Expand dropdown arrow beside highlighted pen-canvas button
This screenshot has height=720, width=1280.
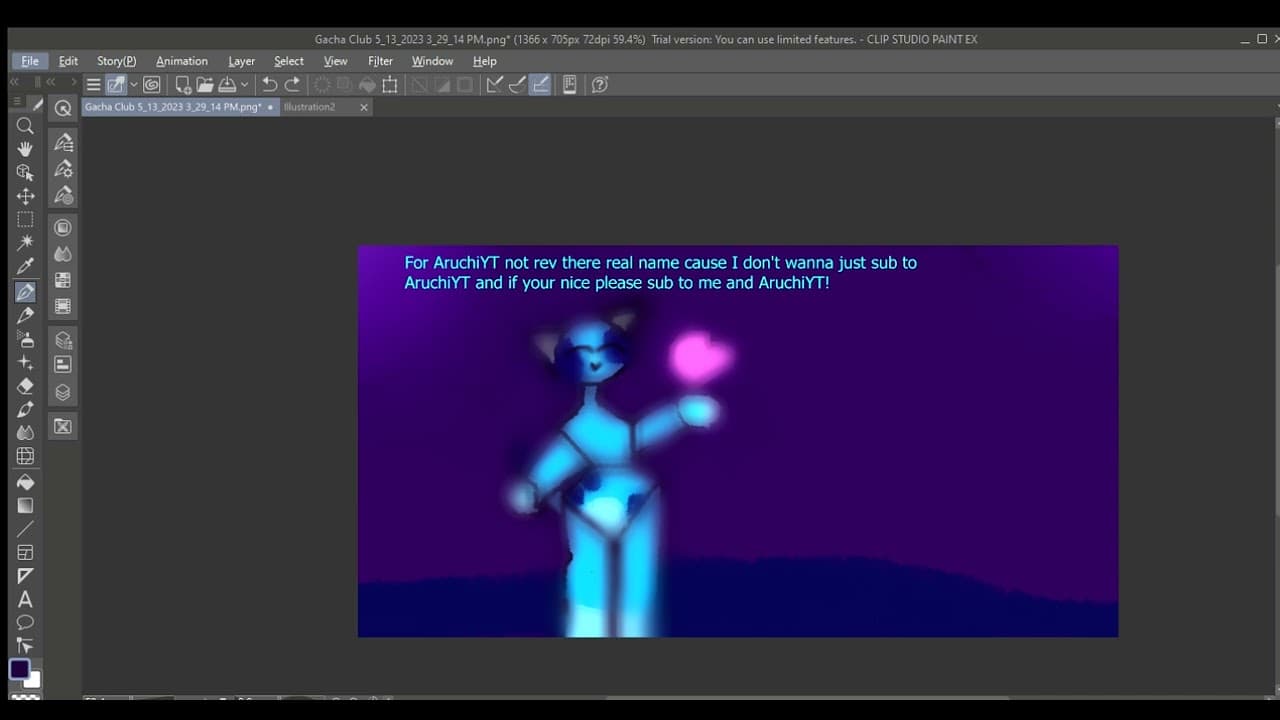click(x=133, y=85)
